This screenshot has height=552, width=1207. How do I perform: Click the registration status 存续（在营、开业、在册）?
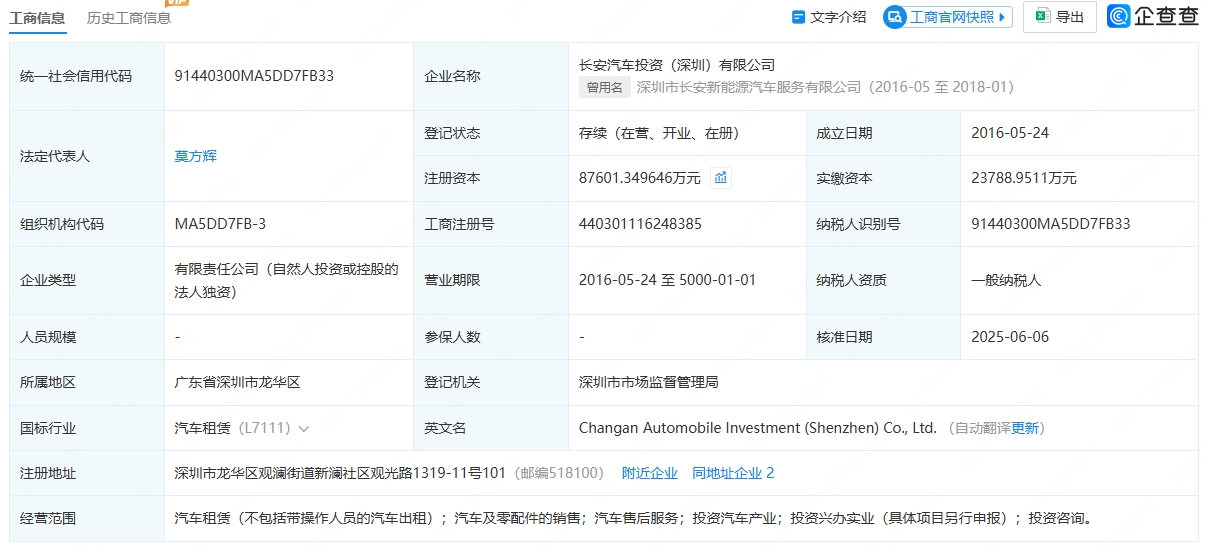[660, 133]
